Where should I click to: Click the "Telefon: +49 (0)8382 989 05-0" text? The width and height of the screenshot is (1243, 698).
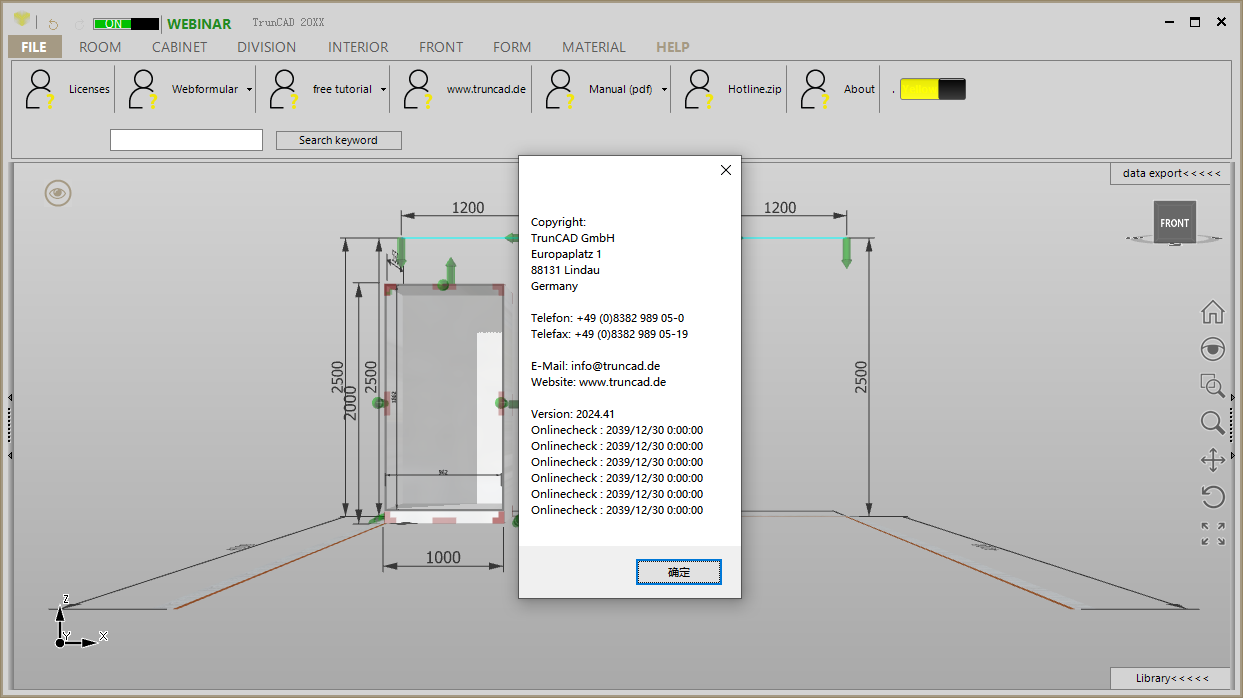point(607,318)
